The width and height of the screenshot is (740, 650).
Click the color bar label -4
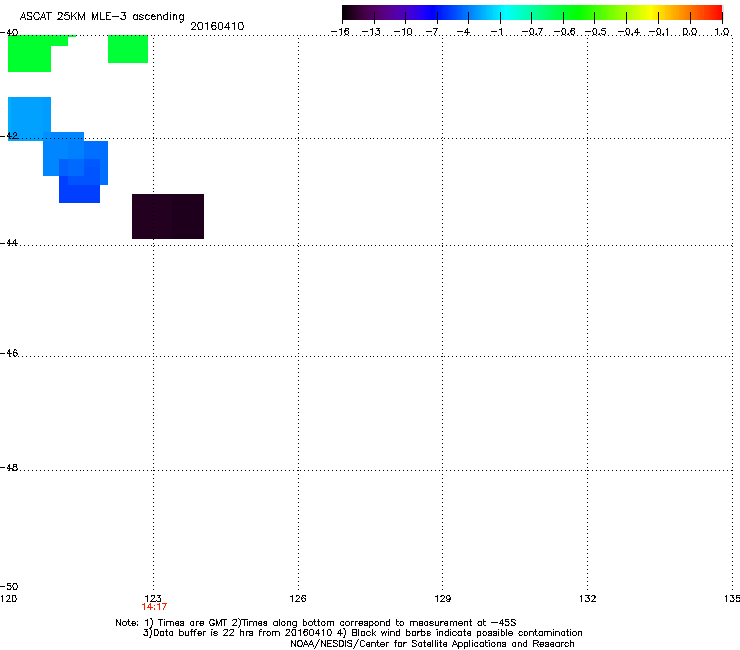click(463, 32)
